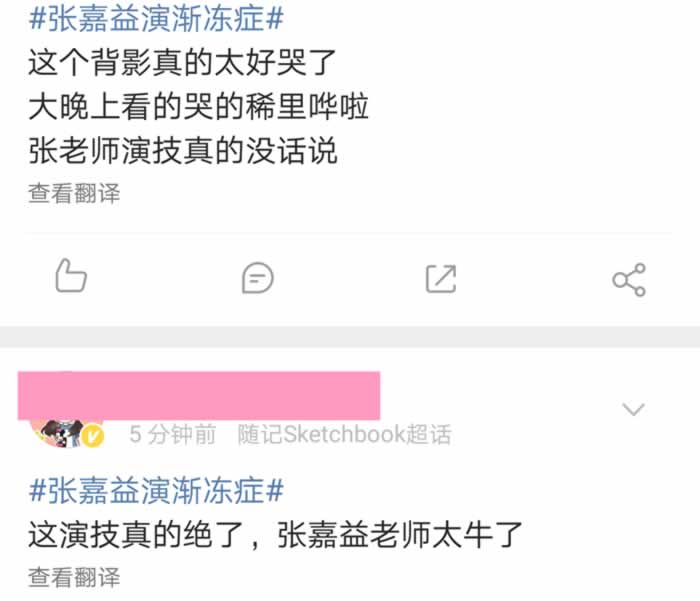Tap 查看翻译 below 张老师演技真的没话说

74,193
